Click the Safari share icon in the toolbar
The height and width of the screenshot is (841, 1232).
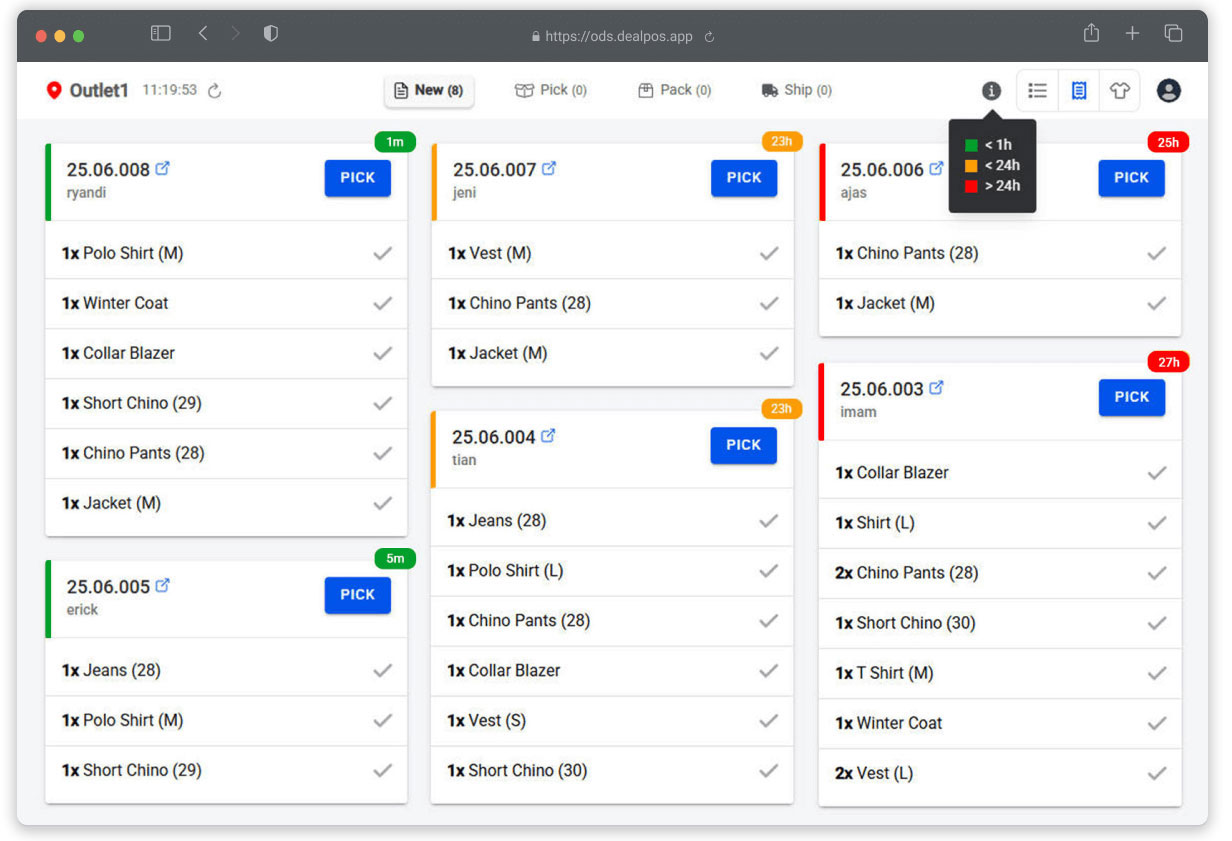(x=1091, y=33)
